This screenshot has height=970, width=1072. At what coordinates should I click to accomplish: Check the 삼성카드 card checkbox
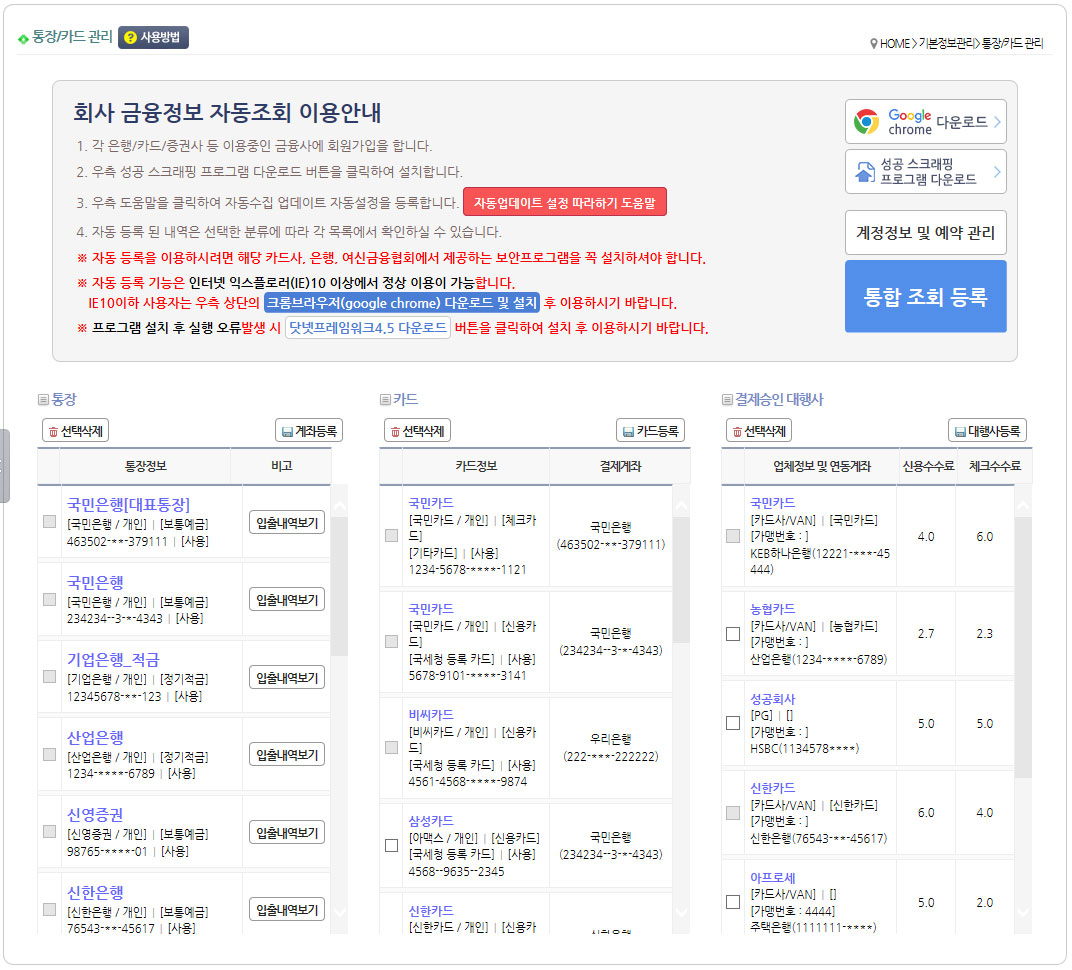[x=392, y=846]
